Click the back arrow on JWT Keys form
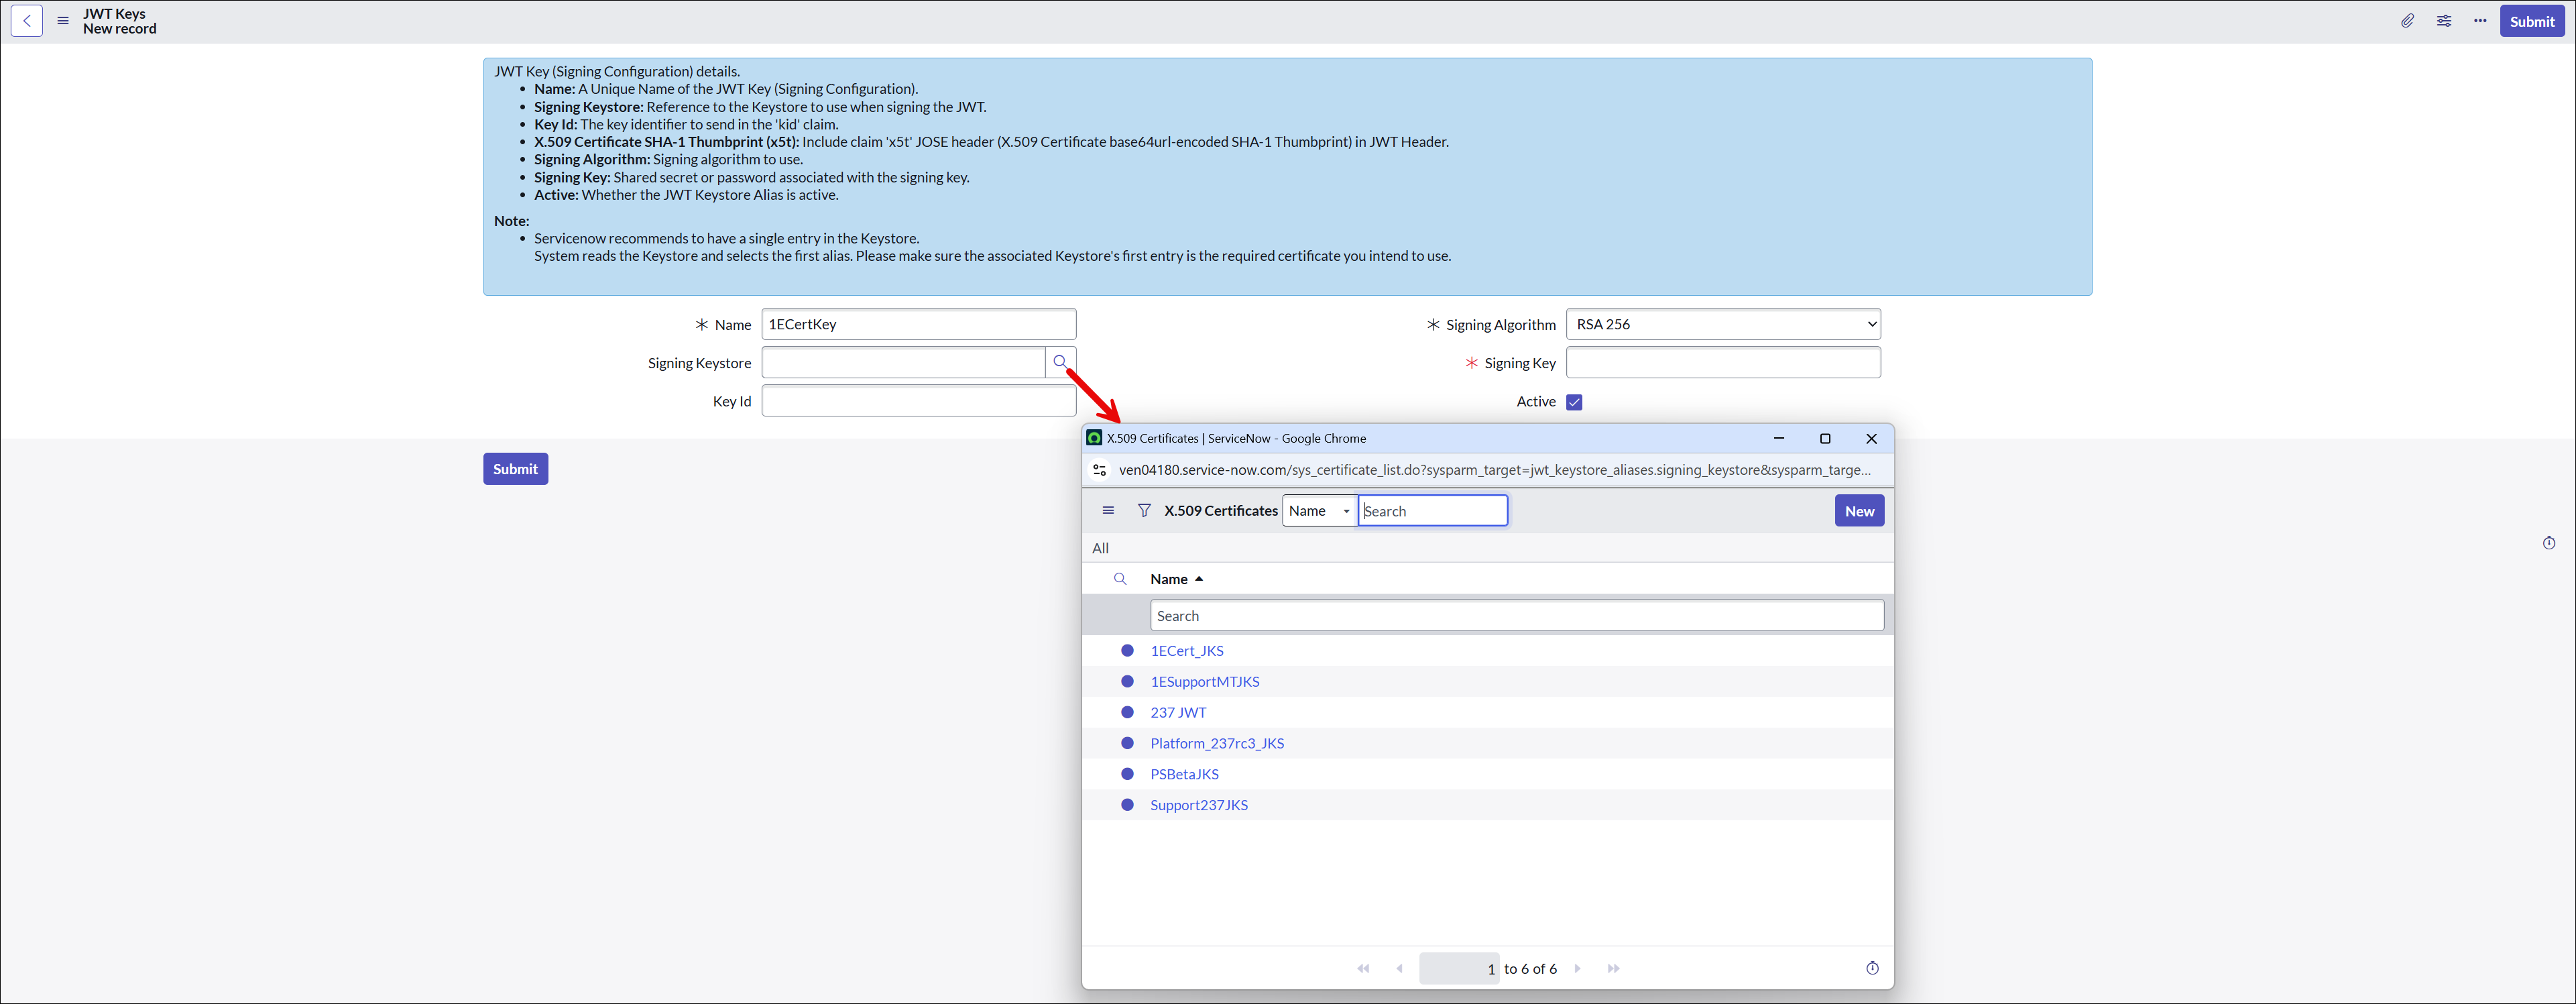Screen dimensions: 2576x1004 click(27, 21)
